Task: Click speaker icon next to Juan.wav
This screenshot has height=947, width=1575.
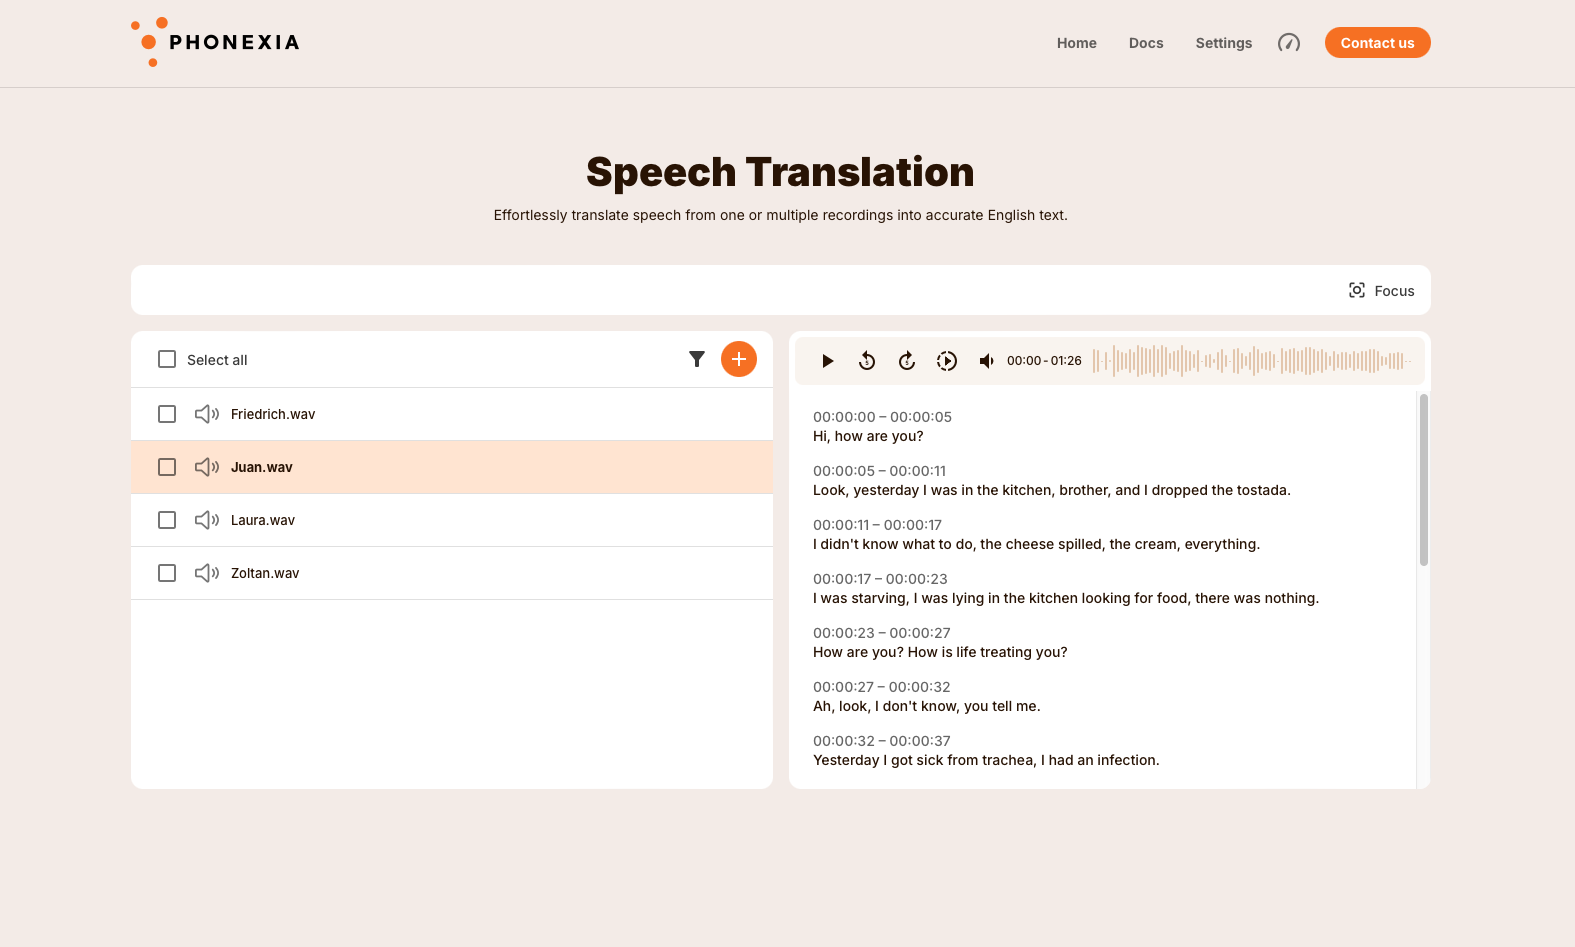Action: pos(207,467)
